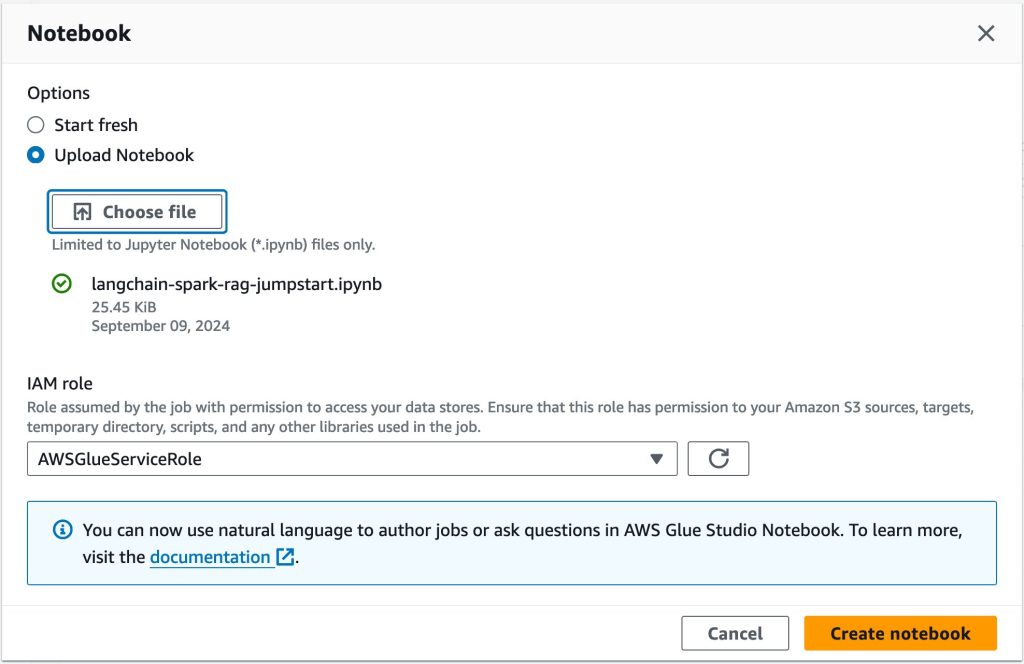Click the IAM role label

(x=60, y=383)
